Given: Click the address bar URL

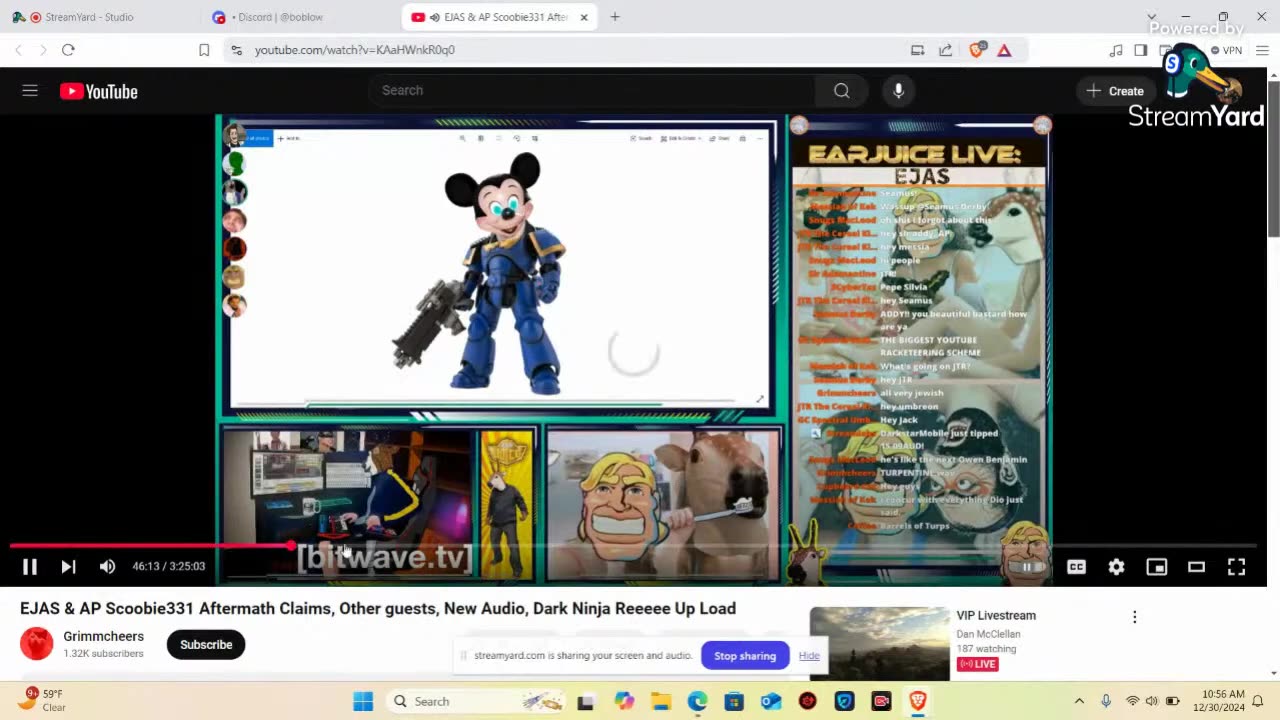Looking at the screenshot, I should [x=355, y=50].
